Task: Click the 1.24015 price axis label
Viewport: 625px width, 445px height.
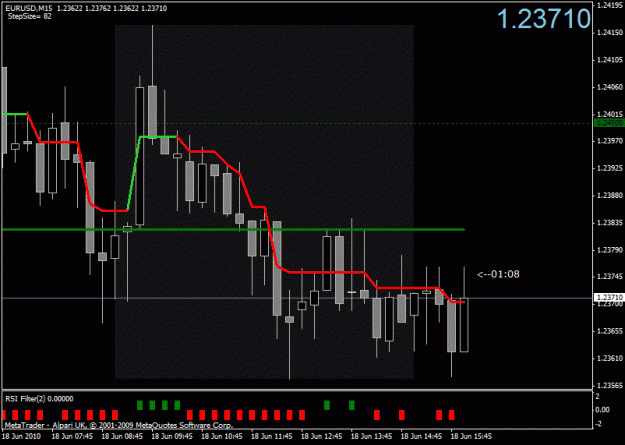Action: (608, 114)
